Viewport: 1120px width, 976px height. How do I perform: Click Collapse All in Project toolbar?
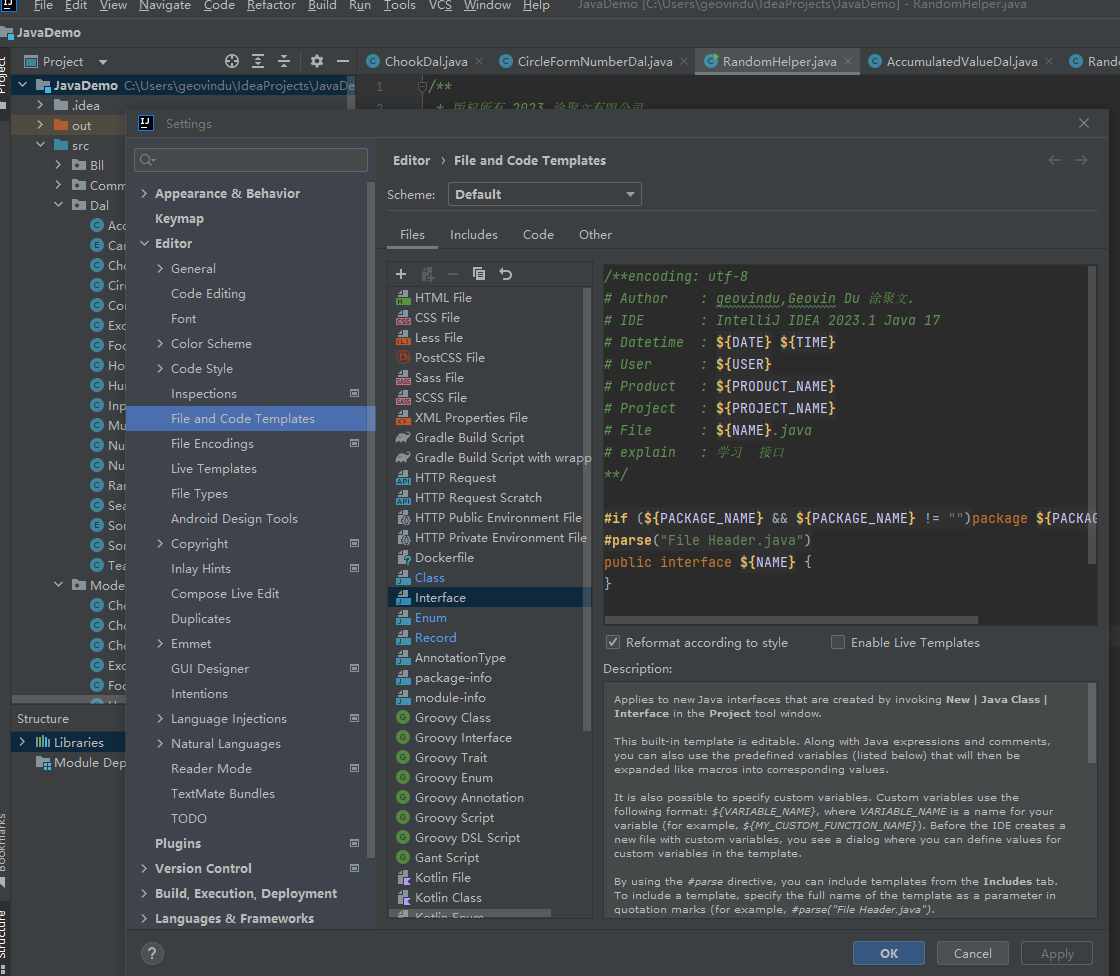pyautogui.click(x=284, y=61)
